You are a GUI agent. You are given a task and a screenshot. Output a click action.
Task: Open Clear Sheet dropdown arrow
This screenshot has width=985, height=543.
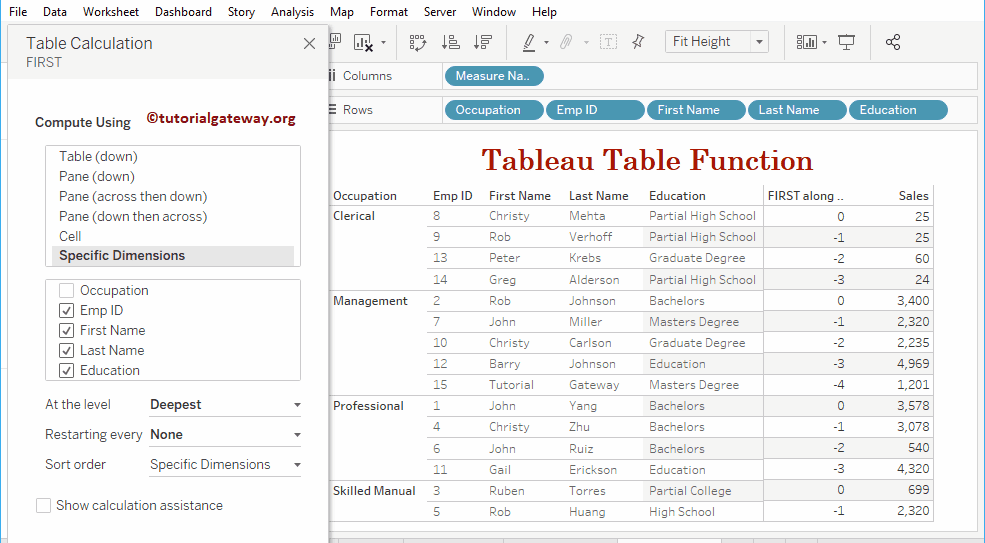[x=383, y=43]
